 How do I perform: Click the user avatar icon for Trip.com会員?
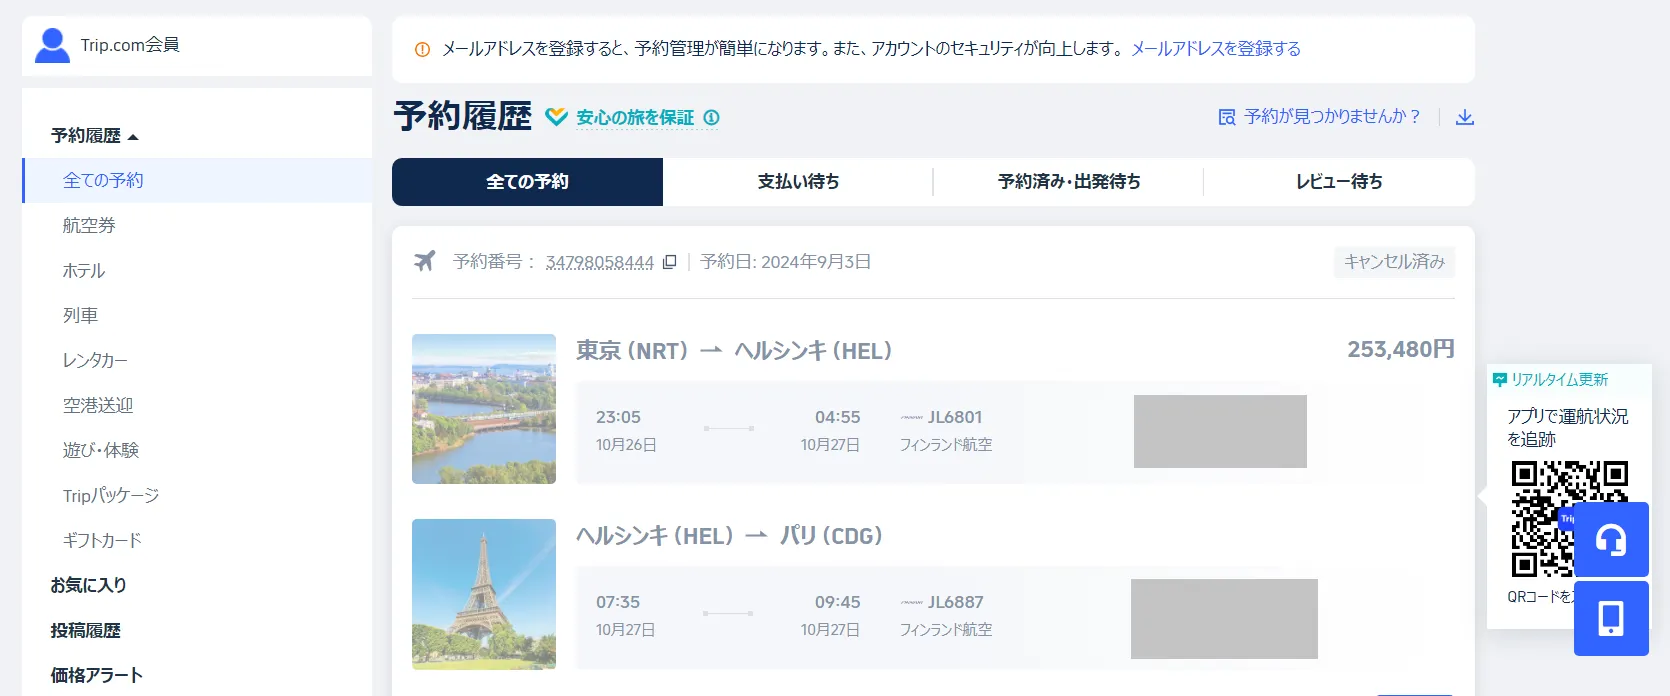coord(52,45)
